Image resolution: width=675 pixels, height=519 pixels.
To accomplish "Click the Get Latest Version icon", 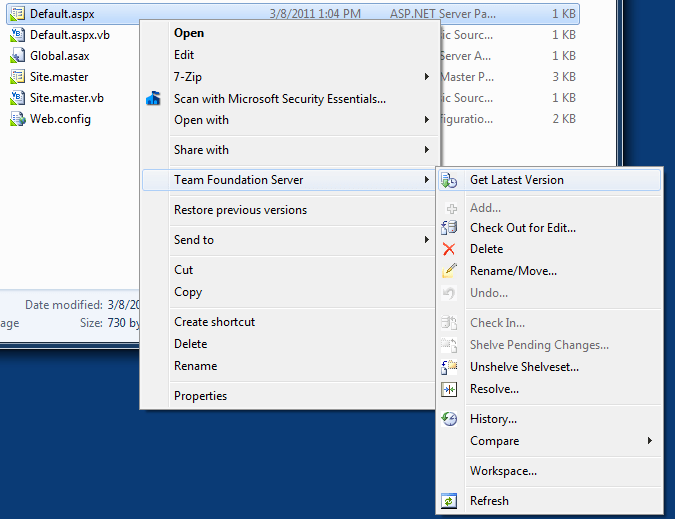I will 449,180.
